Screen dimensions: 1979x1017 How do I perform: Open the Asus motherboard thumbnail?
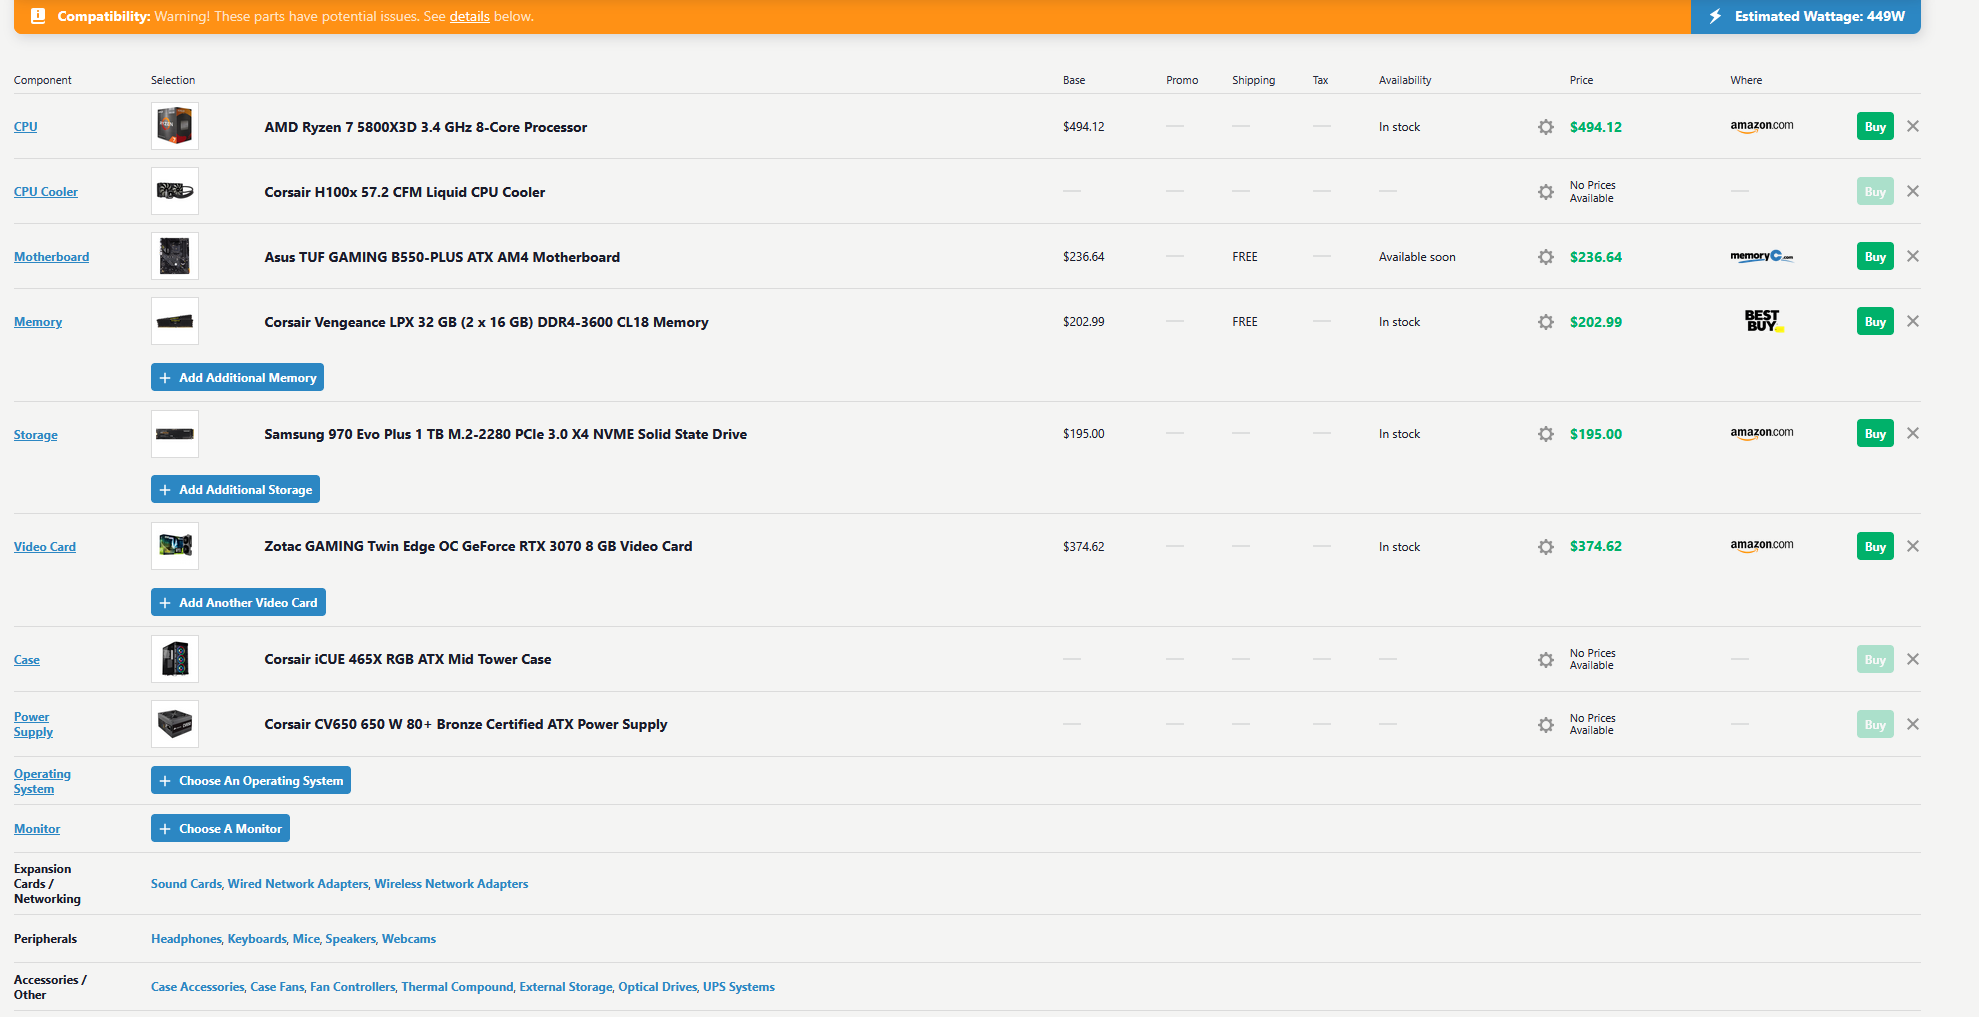click(x=175, y=256)
